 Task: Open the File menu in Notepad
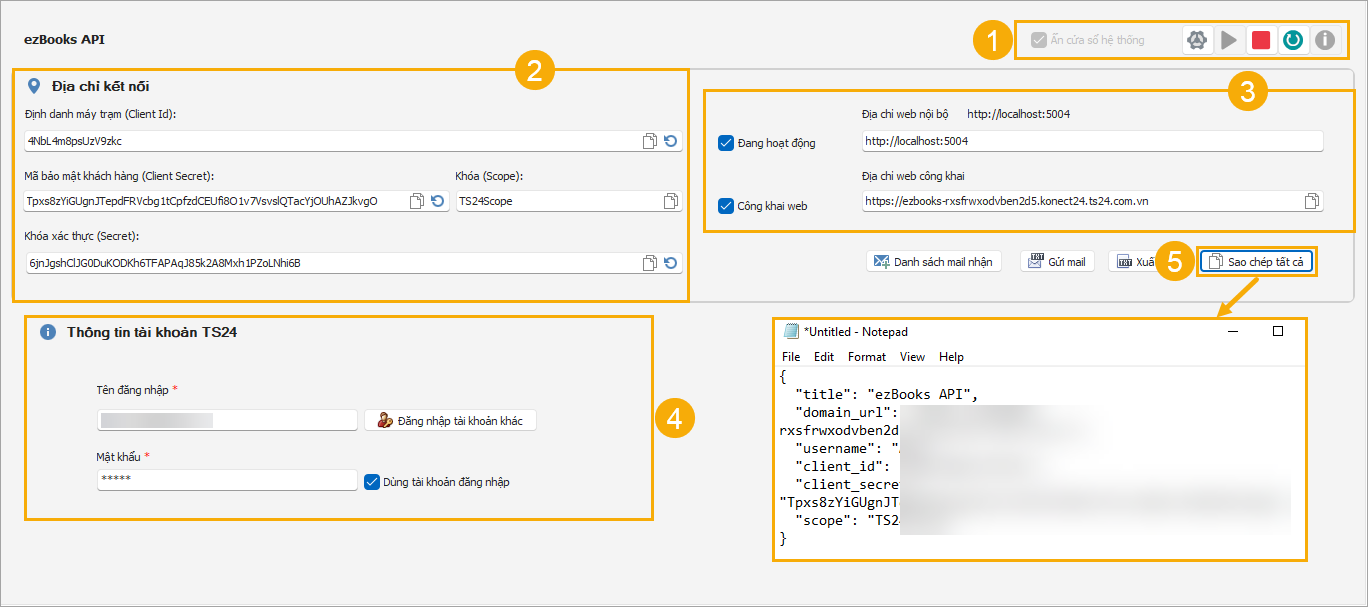click(791, 357)
